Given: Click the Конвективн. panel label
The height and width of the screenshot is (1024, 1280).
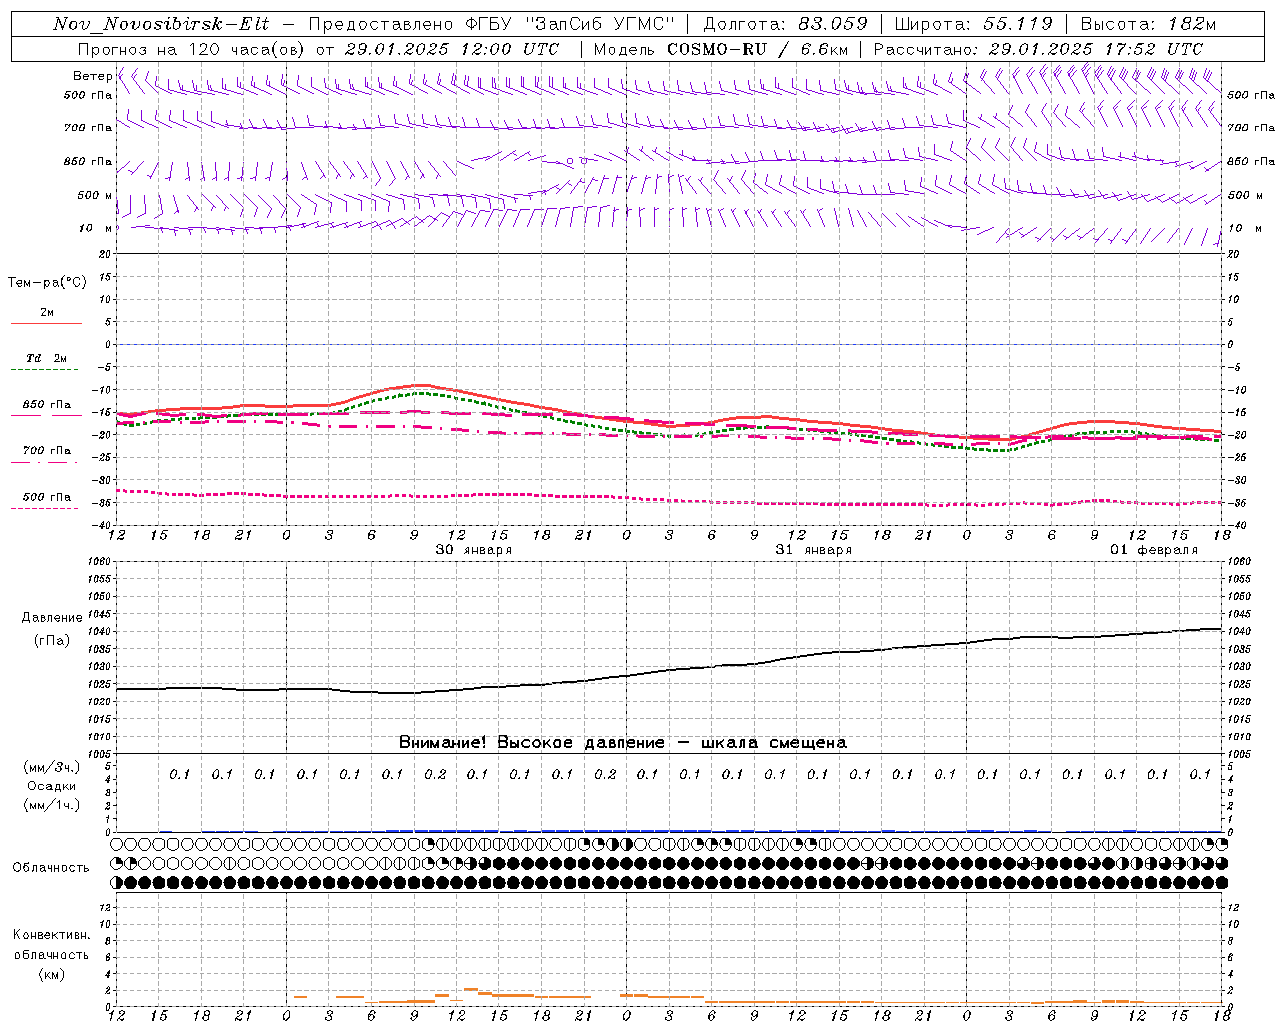Looking at the screenshot, I should 51,935.
